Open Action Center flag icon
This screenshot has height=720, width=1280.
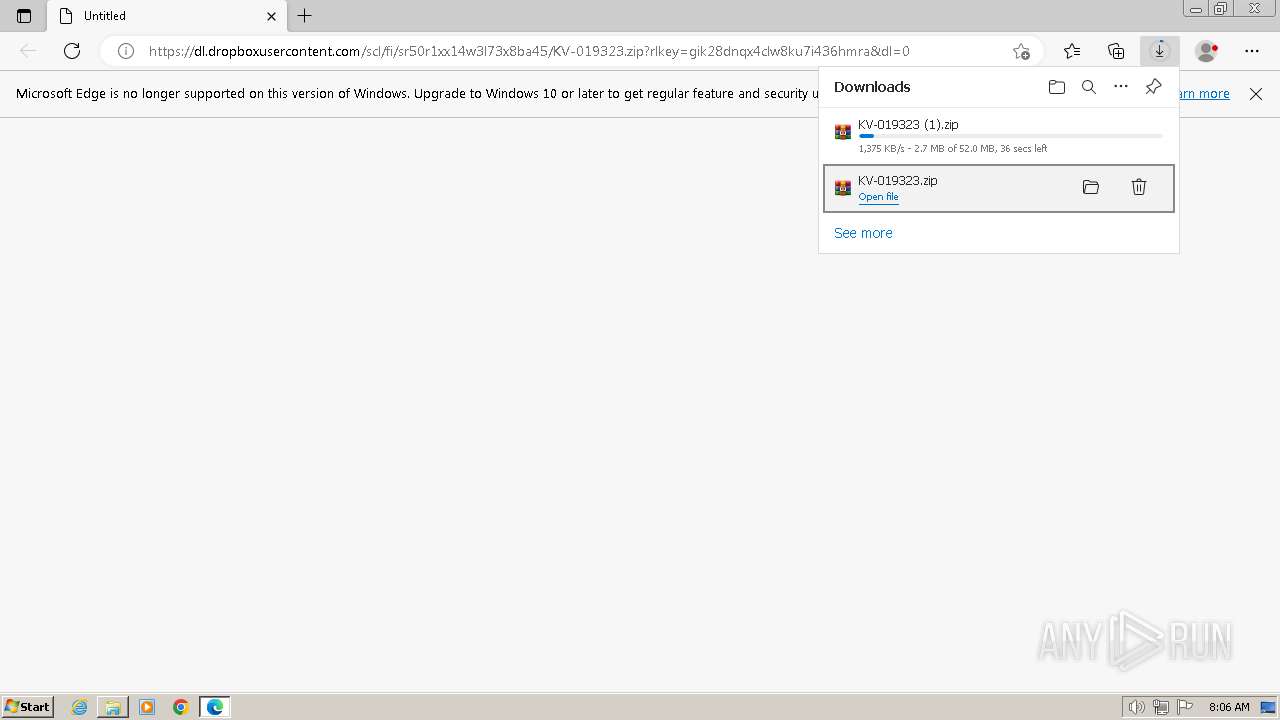coord(1185,707)
